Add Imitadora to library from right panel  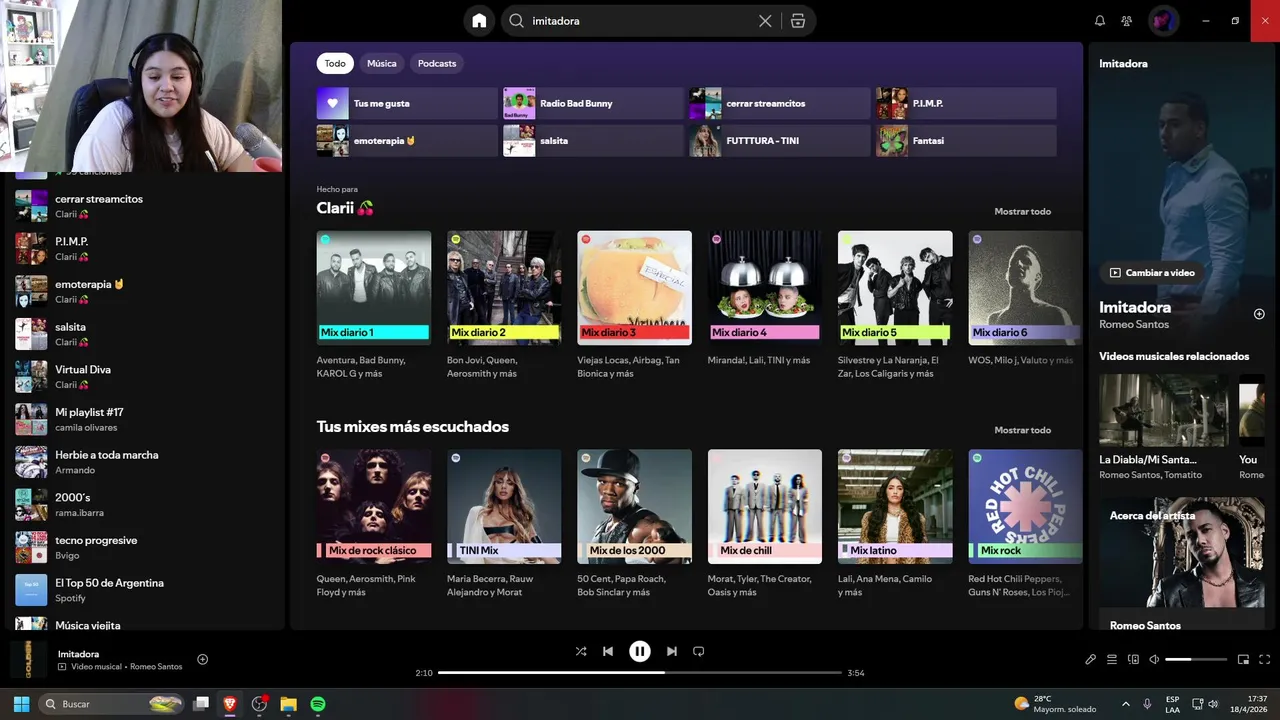click(x=1259, y=314)
